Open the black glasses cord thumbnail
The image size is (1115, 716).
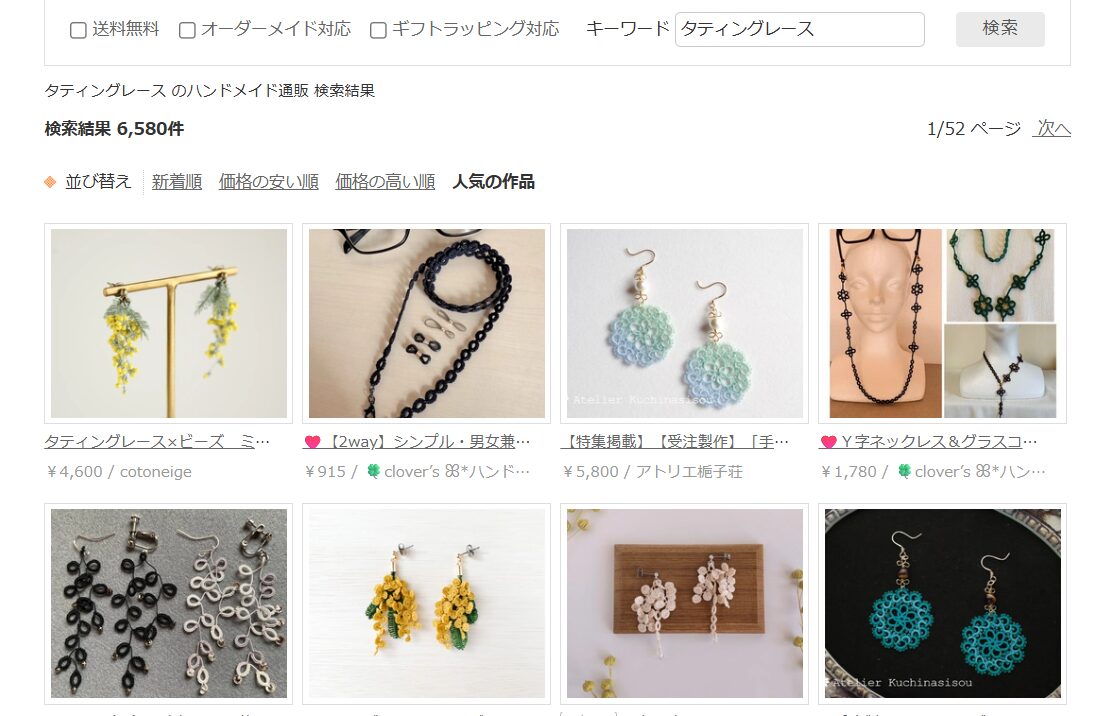click(427, 324)
